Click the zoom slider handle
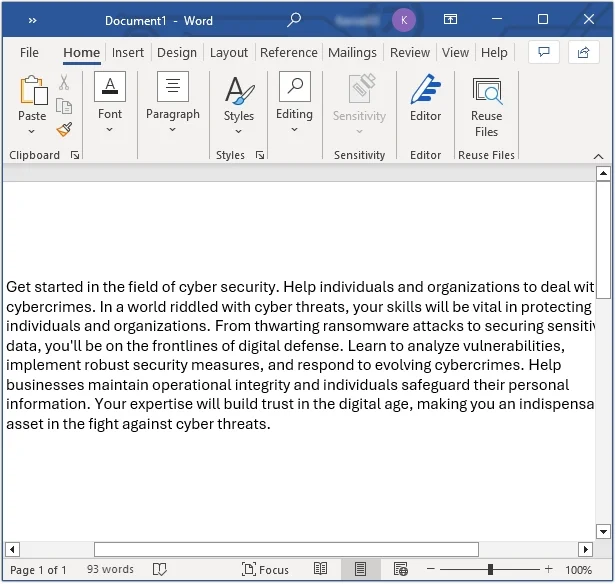The image size is (616, 584). (490, 569)
